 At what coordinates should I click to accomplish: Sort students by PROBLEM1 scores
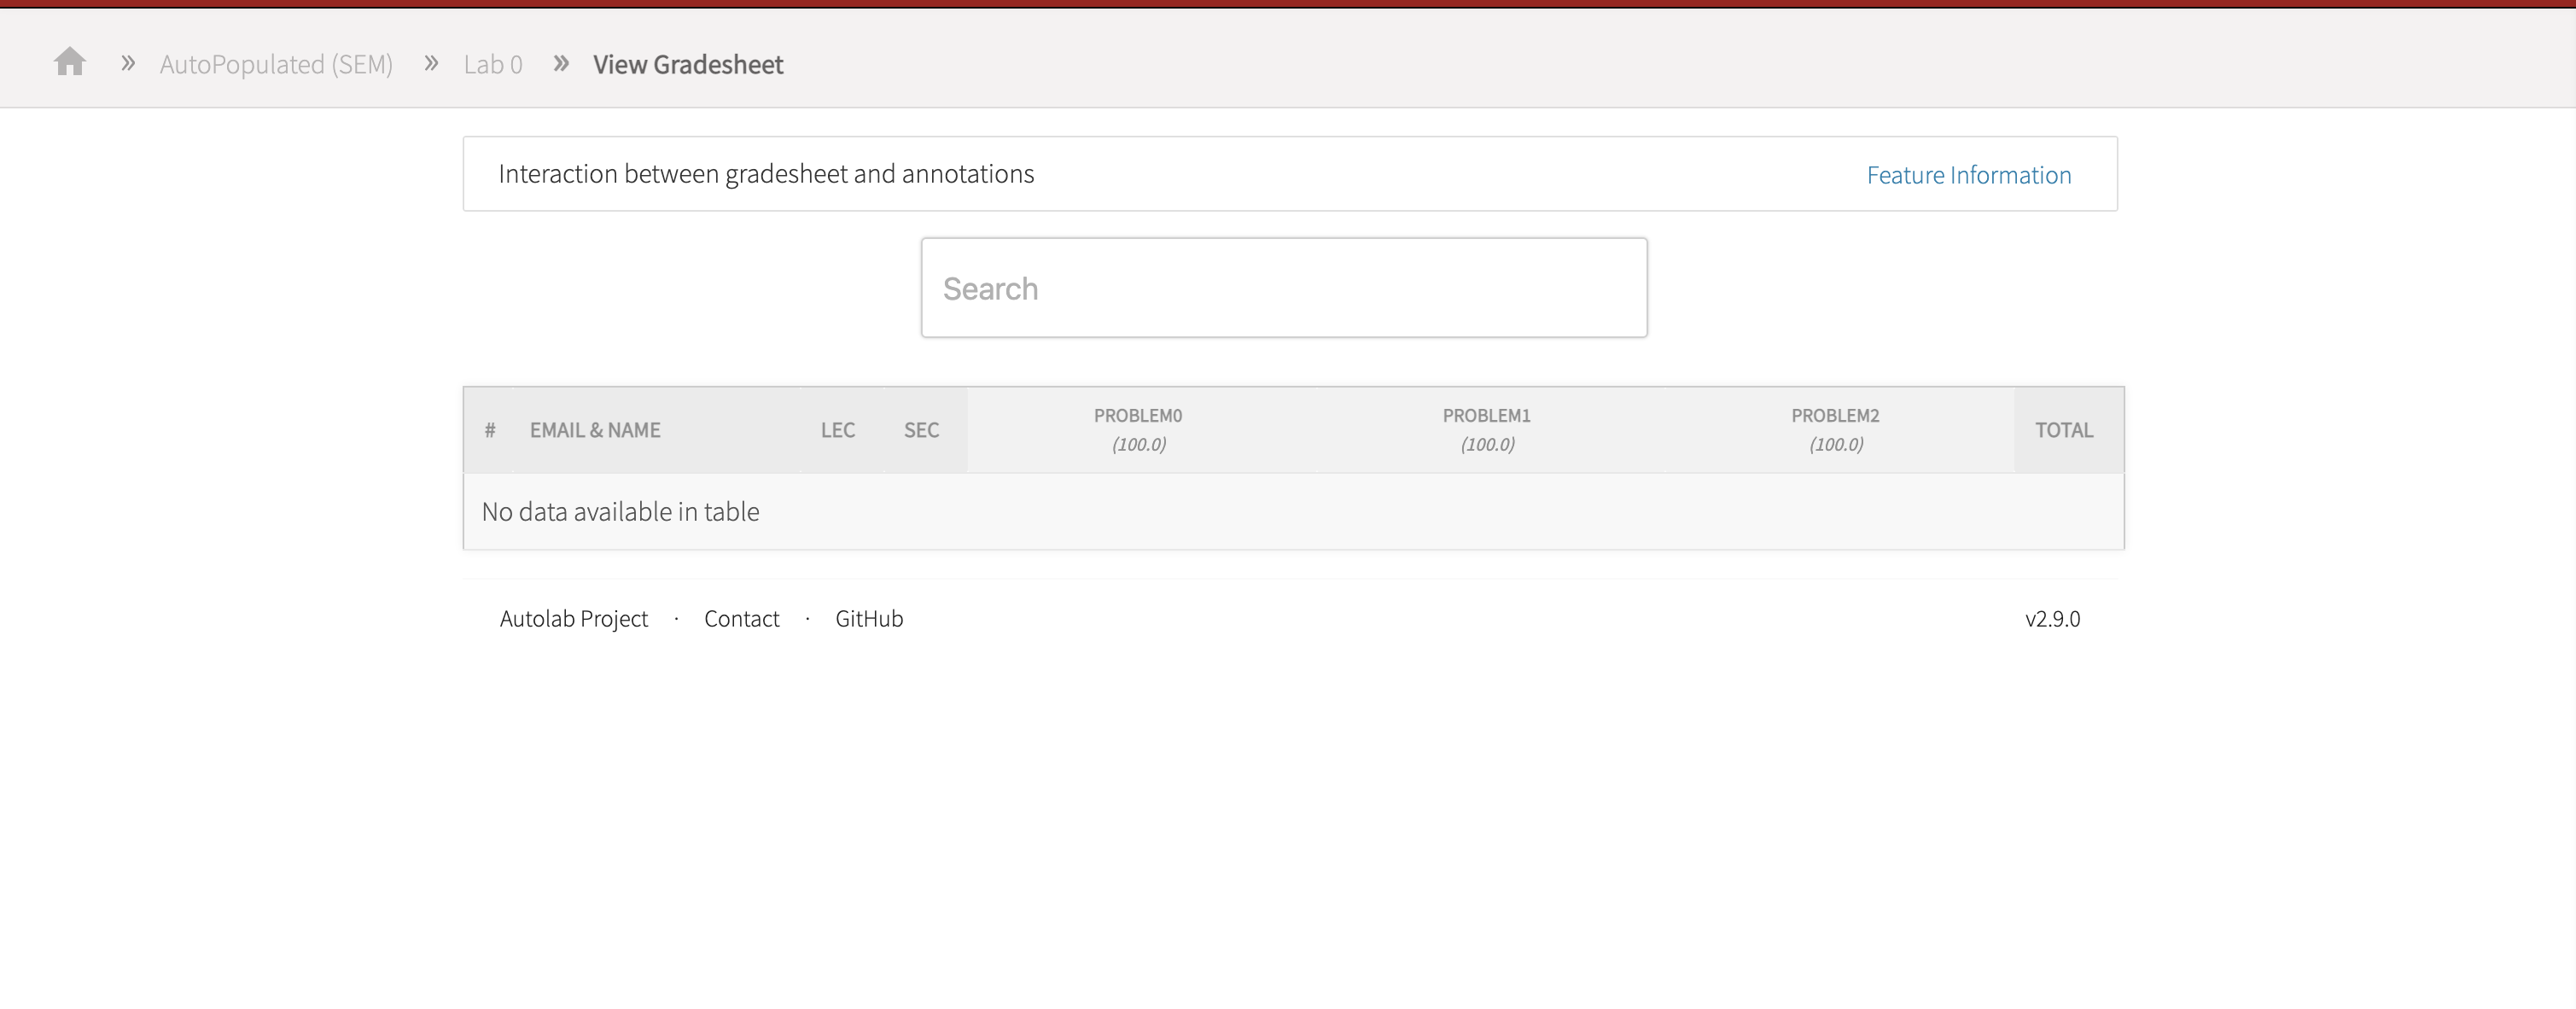tap(1486, 430)
